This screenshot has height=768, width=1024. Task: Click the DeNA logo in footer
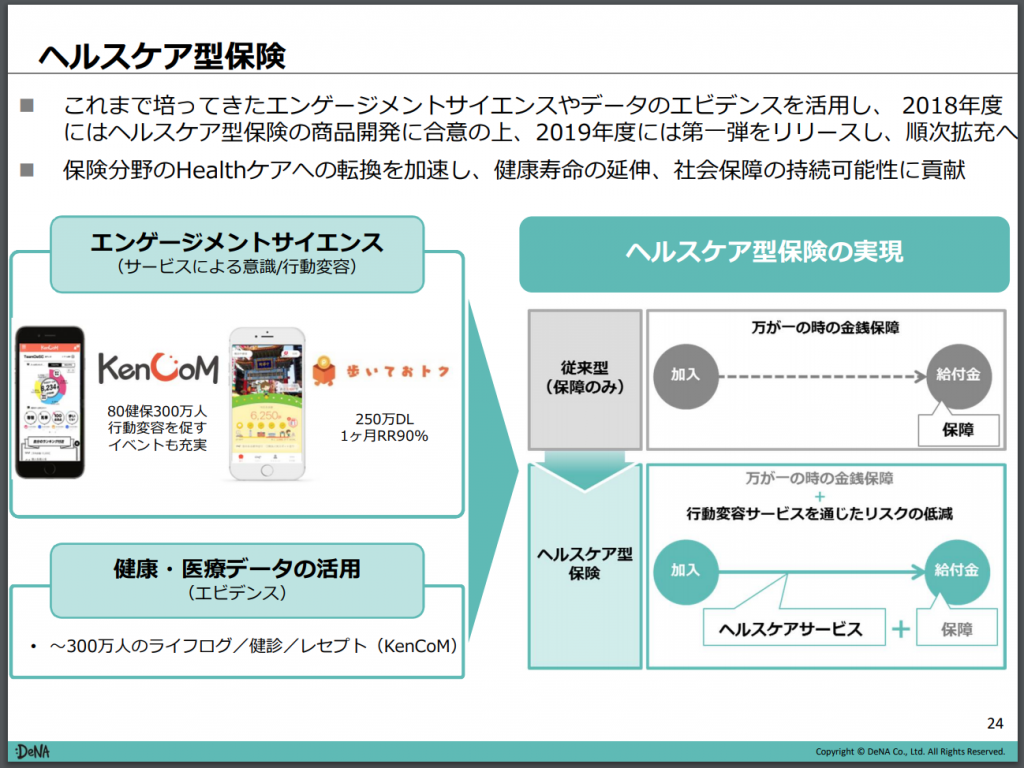pos(33,751)
